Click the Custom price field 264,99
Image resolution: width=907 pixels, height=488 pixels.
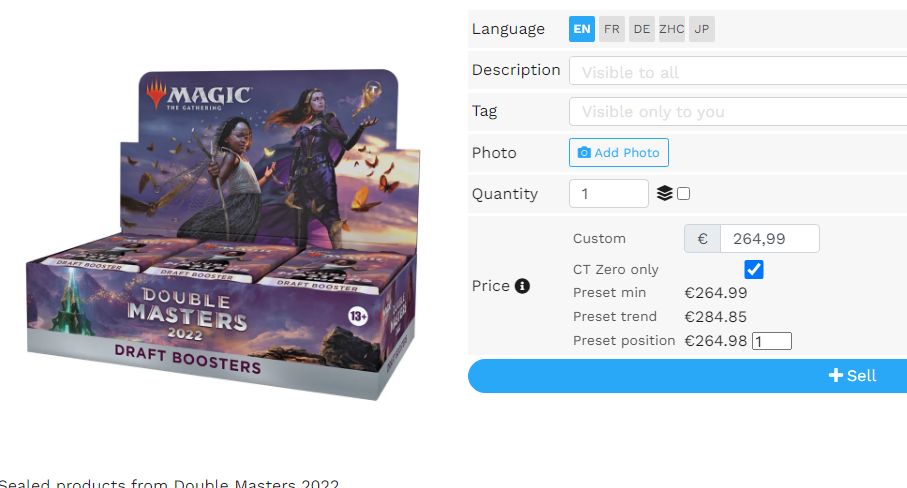click(769, 239)
